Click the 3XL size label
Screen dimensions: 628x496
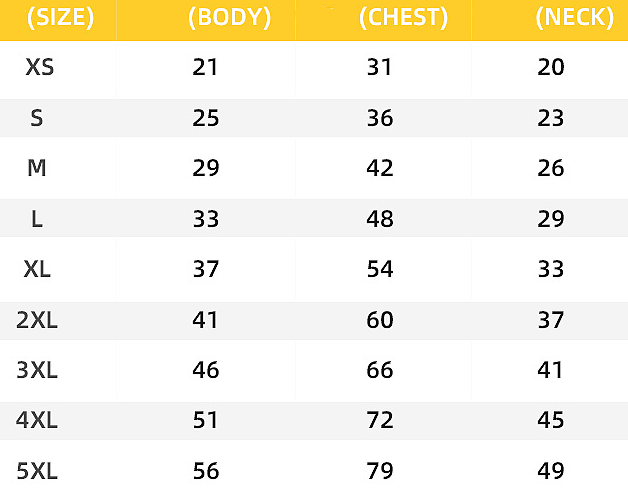[38, 371]
